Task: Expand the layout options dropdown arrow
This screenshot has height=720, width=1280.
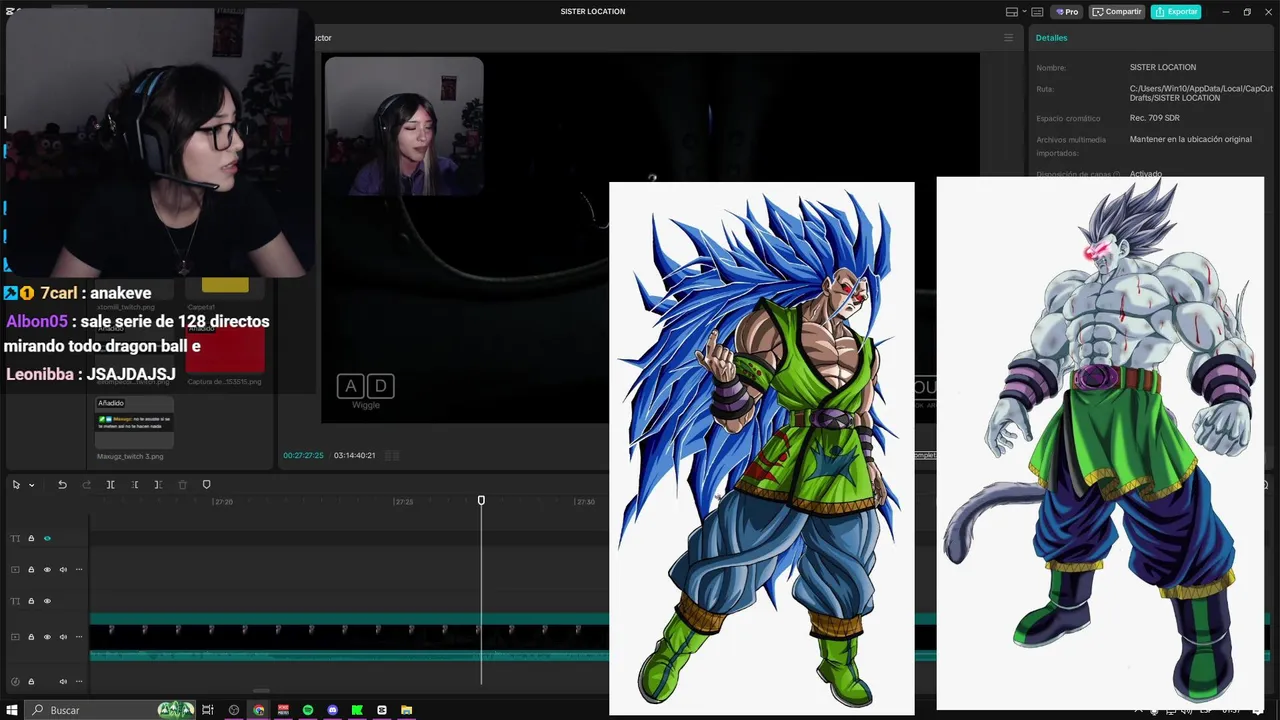Action: tap(1023, 12)
